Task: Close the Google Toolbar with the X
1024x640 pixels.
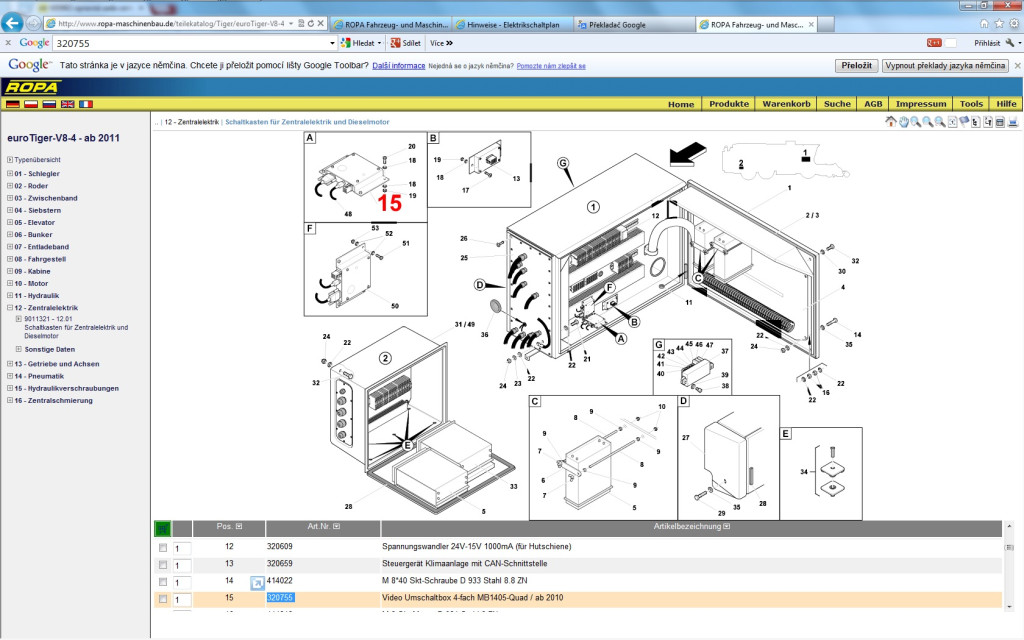Action: [x=7, y=42]
